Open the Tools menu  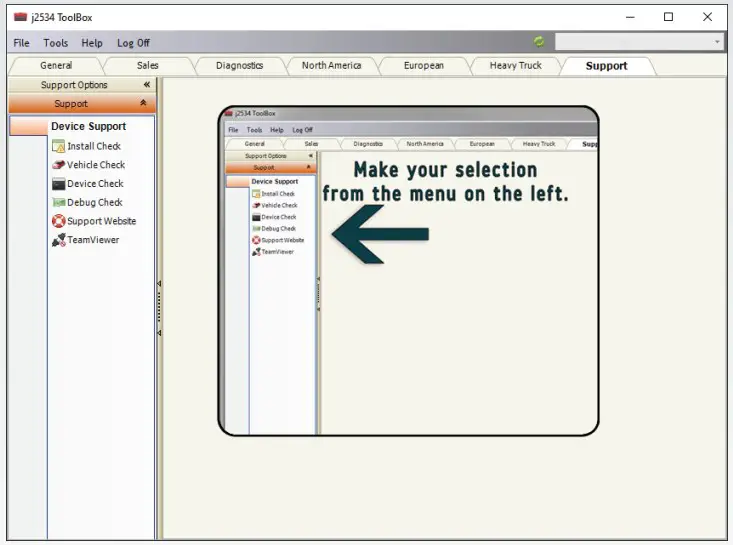(x=56, y=43)
